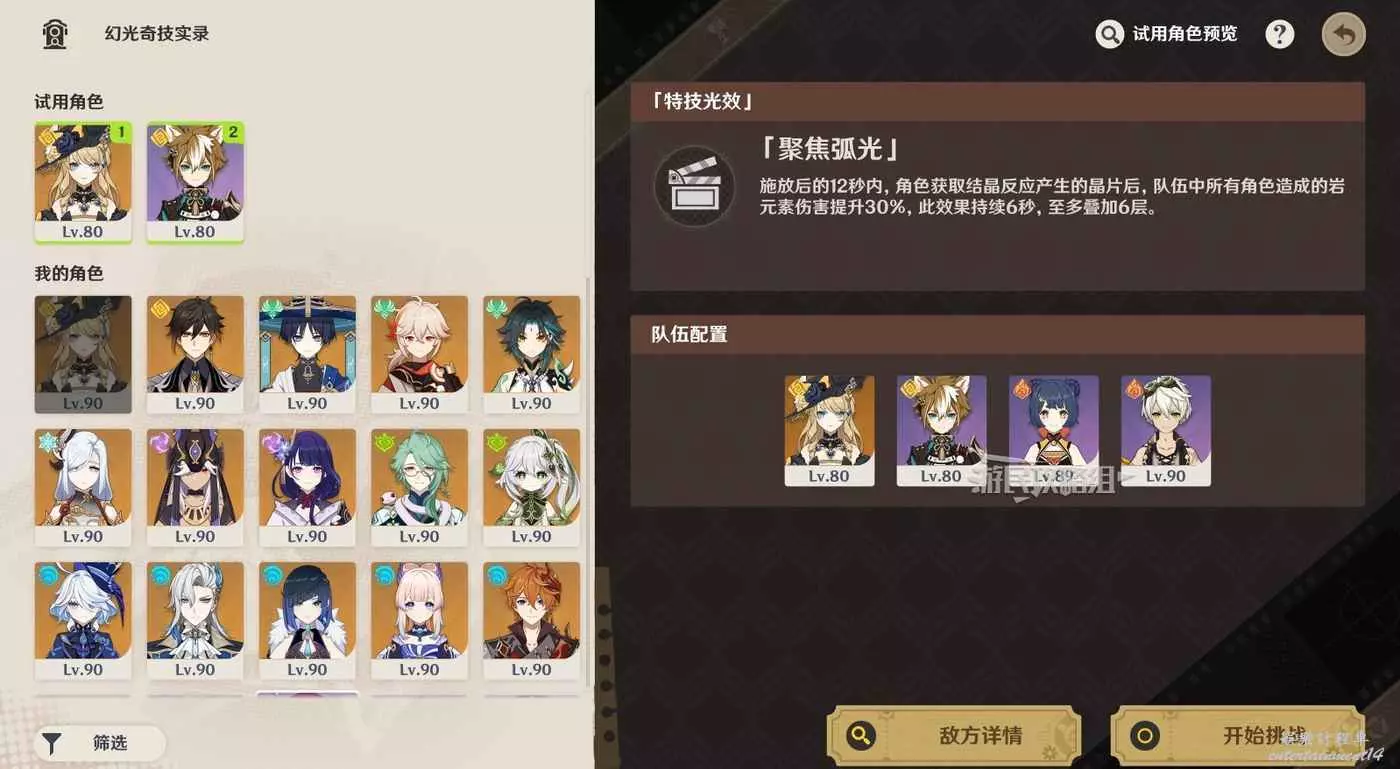The height and width of the screenshot is (769, 1400).
Task: Open the question mark help icon
Action: click(x=1279, y=34)
